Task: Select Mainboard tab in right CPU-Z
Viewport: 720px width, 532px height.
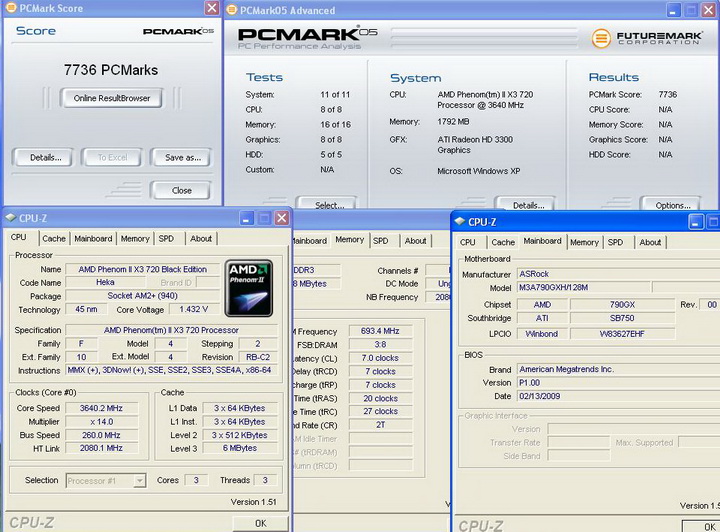Action: coord(542,241)
